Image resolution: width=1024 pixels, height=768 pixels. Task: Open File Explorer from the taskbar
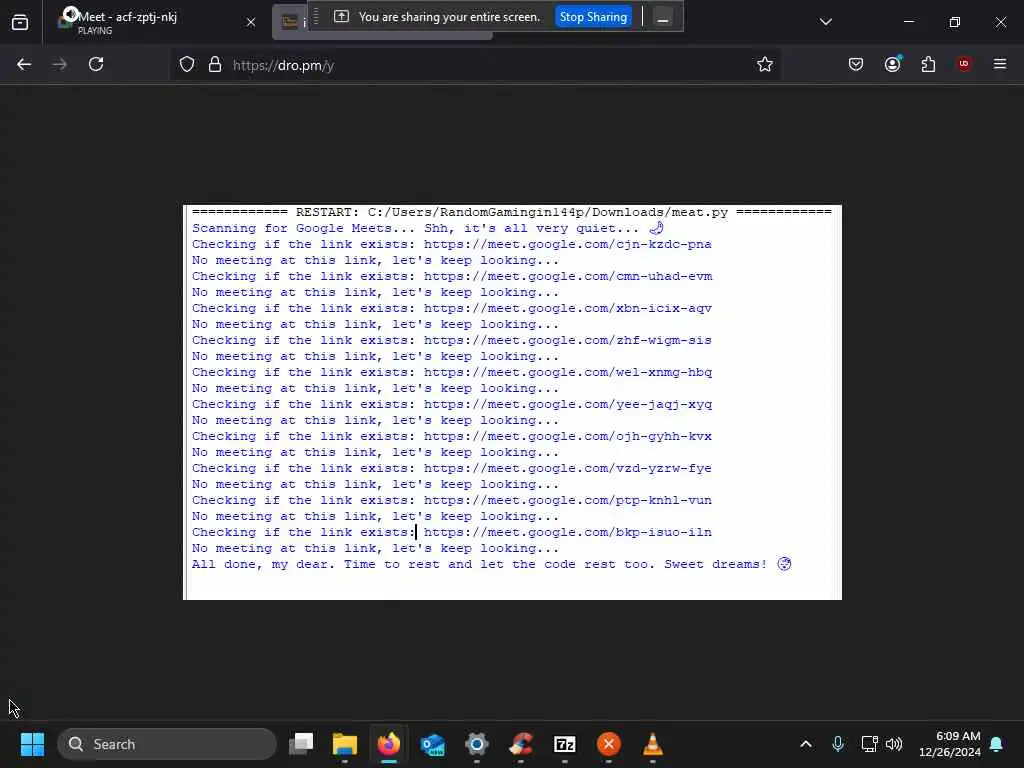tap(345, 744)
